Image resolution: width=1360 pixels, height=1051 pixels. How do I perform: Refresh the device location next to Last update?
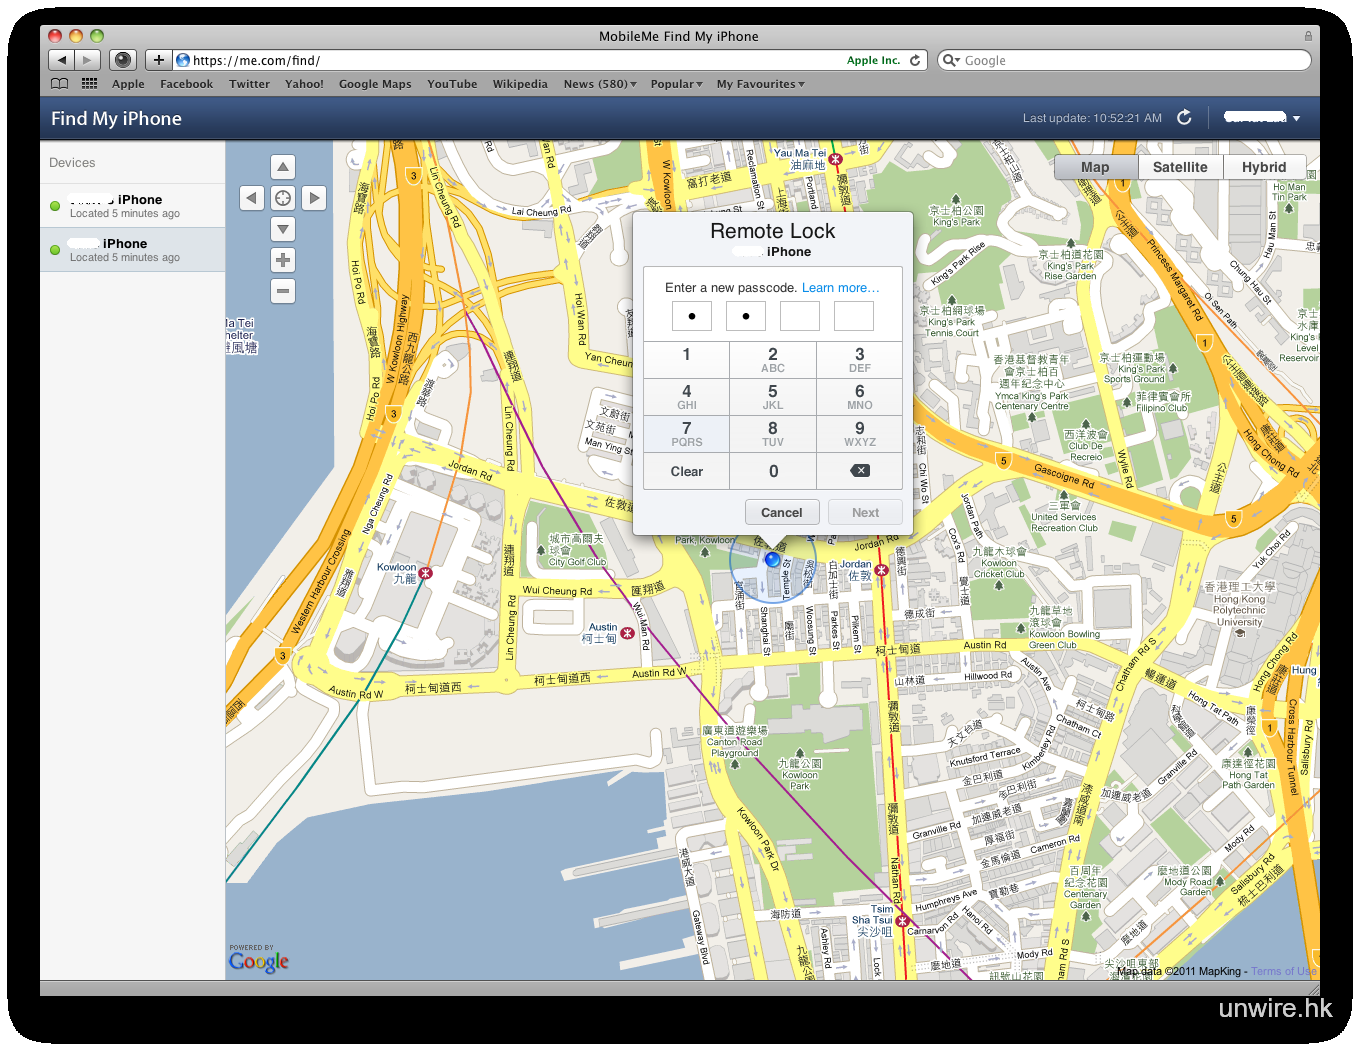(1184, 118)
